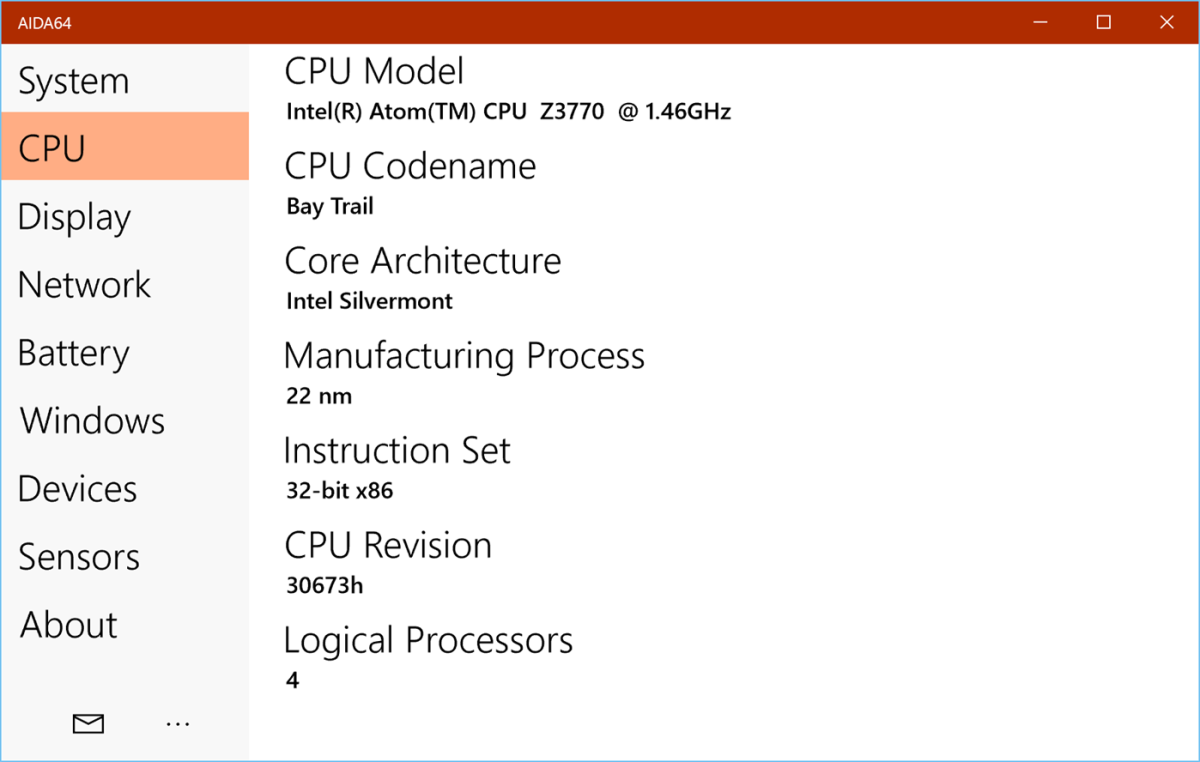Click the Bay Trail codename value
This screenshot has height=762, width=1200.
pyautogui.click(x=330, y=207)
